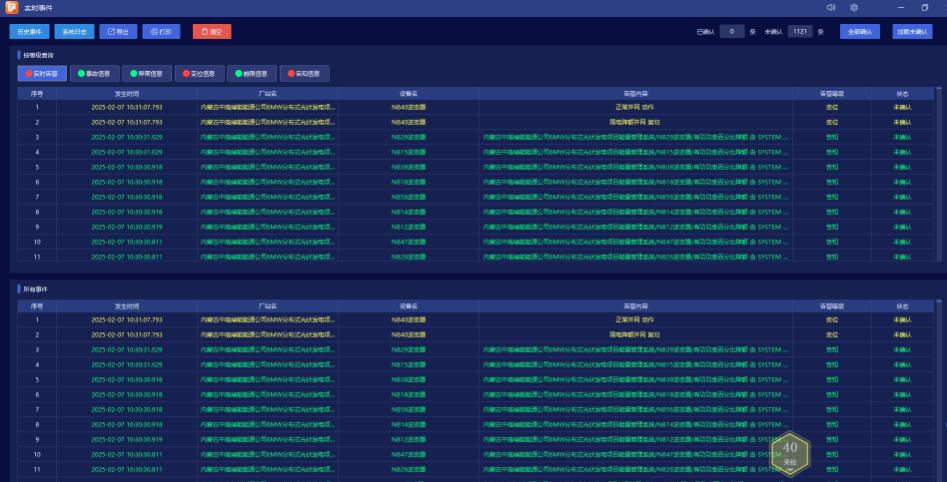This screenshot has height=482, width=947.
Task: Click row 4 alarm level in upper table
Action: pos(832,152)
